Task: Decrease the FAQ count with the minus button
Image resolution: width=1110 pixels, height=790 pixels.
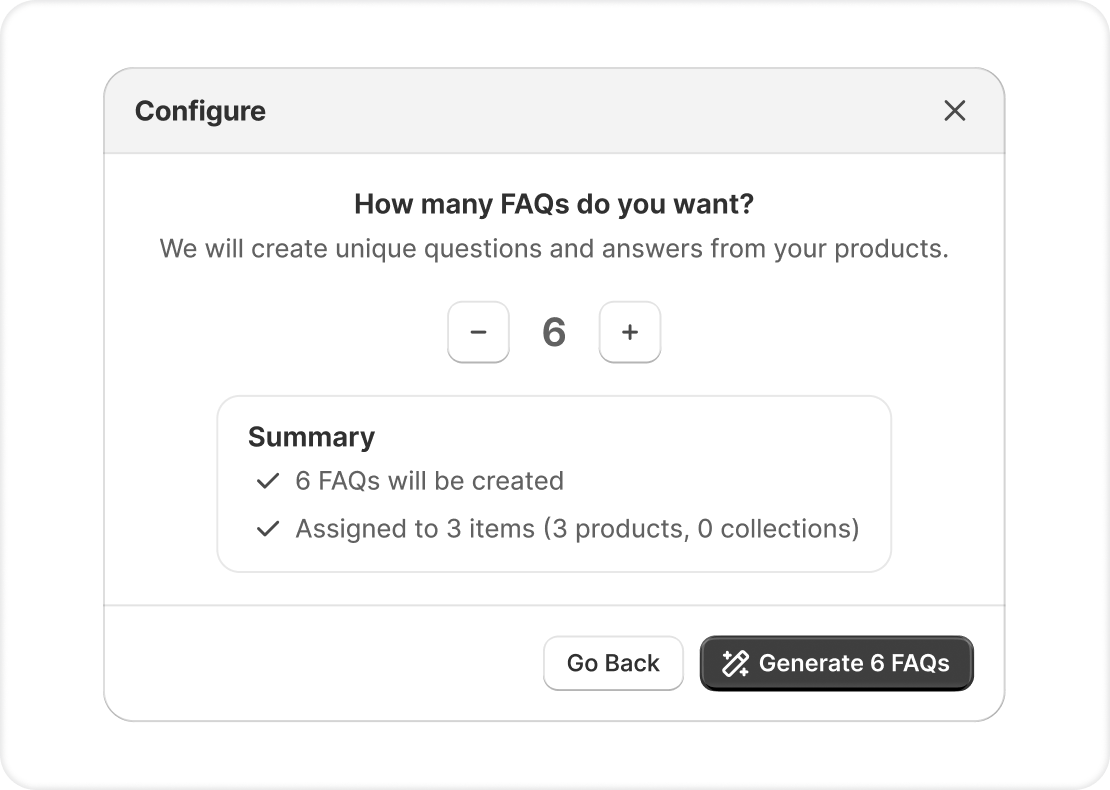Action: tap(478, 332)
